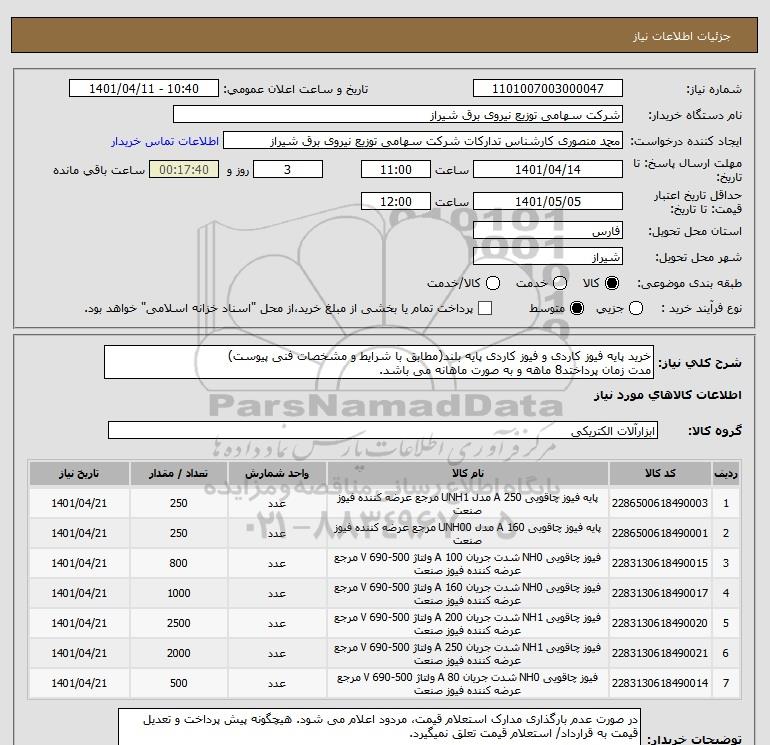Image resolution: width=770 pixels, height=745 pixels.
Task: Click product code 2283130618490020
Action: (x=660, y=623)
